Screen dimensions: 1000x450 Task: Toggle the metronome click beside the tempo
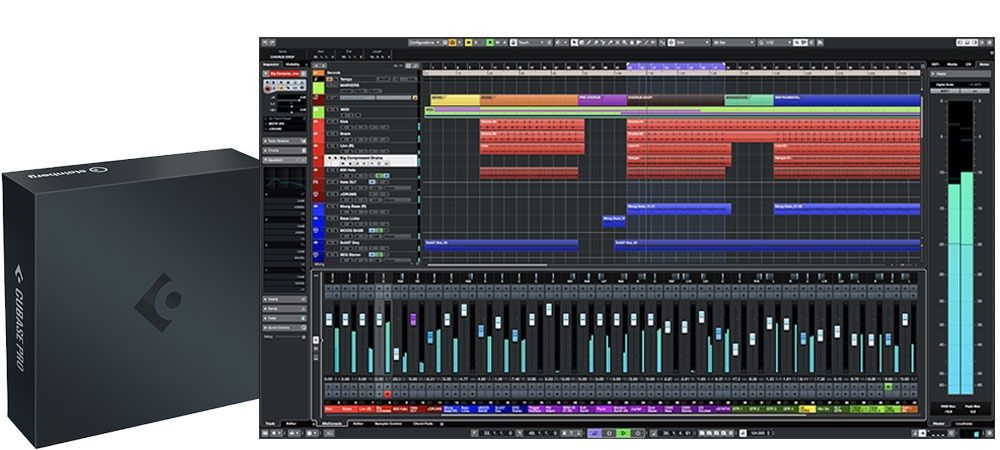(x=743, y=433)
